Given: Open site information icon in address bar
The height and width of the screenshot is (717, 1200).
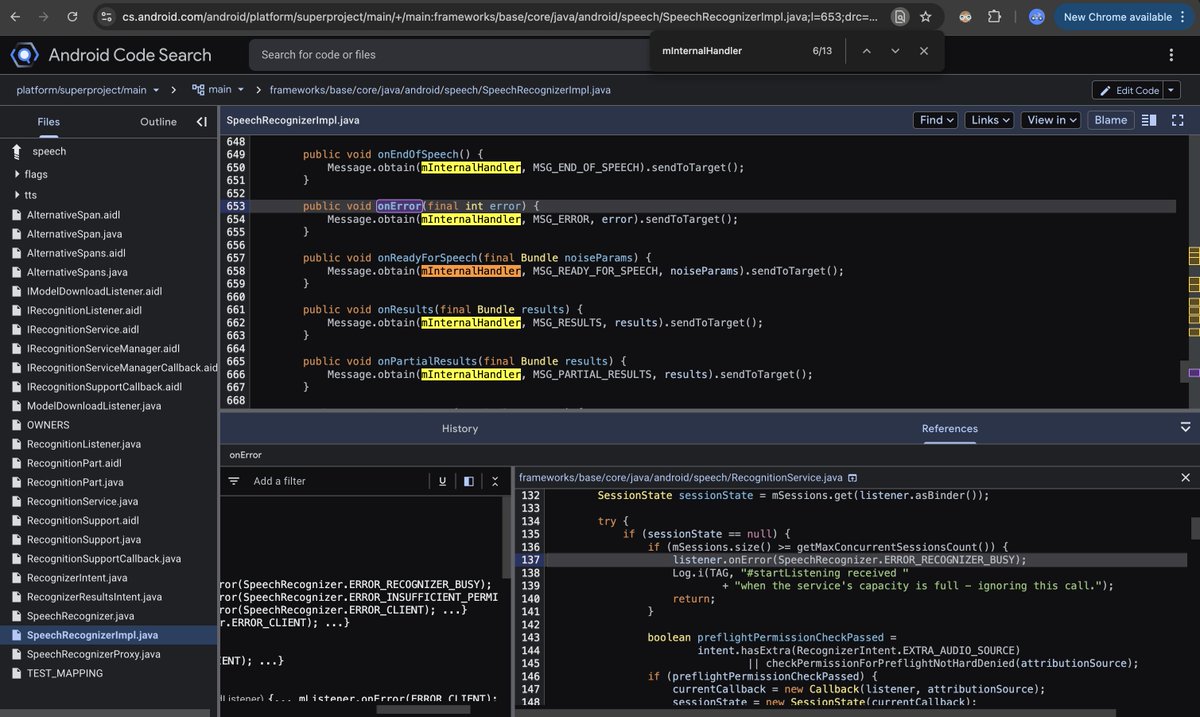Looking at the screenshot, I should tap(107, 17).
